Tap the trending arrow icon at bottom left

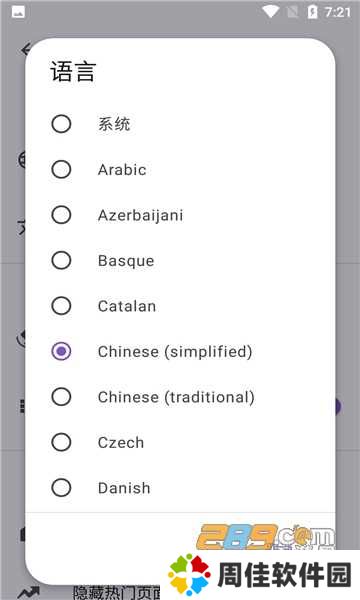28,592
